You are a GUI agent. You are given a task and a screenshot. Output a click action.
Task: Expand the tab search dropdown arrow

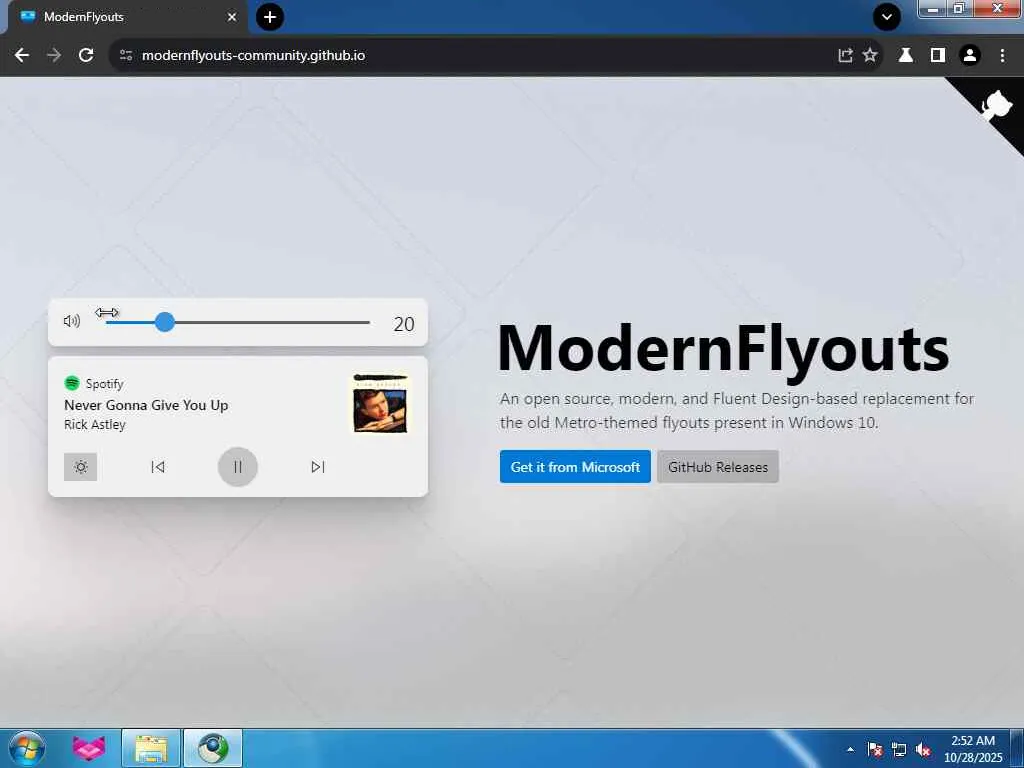(887, 17)
